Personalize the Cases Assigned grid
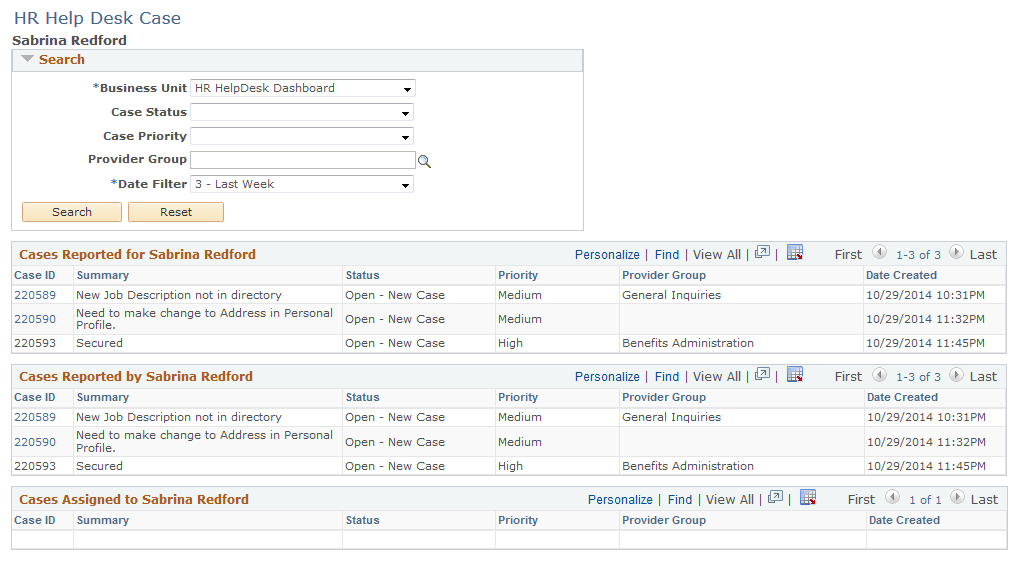 pyautogui.click(x=620, y=499)
